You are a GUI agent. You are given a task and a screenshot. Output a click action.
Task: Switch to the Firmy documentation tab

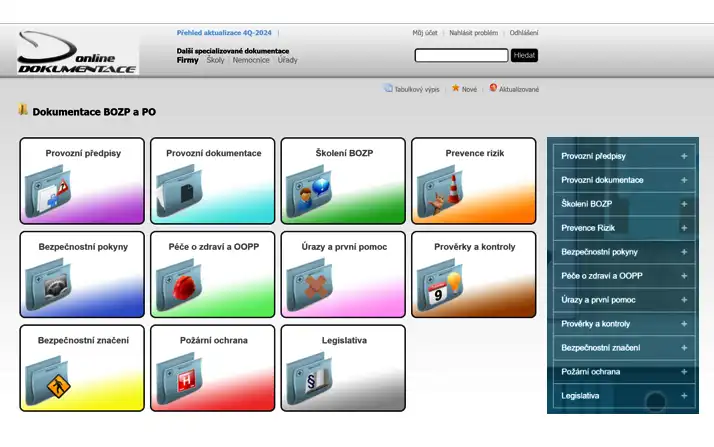coord(188,60)
